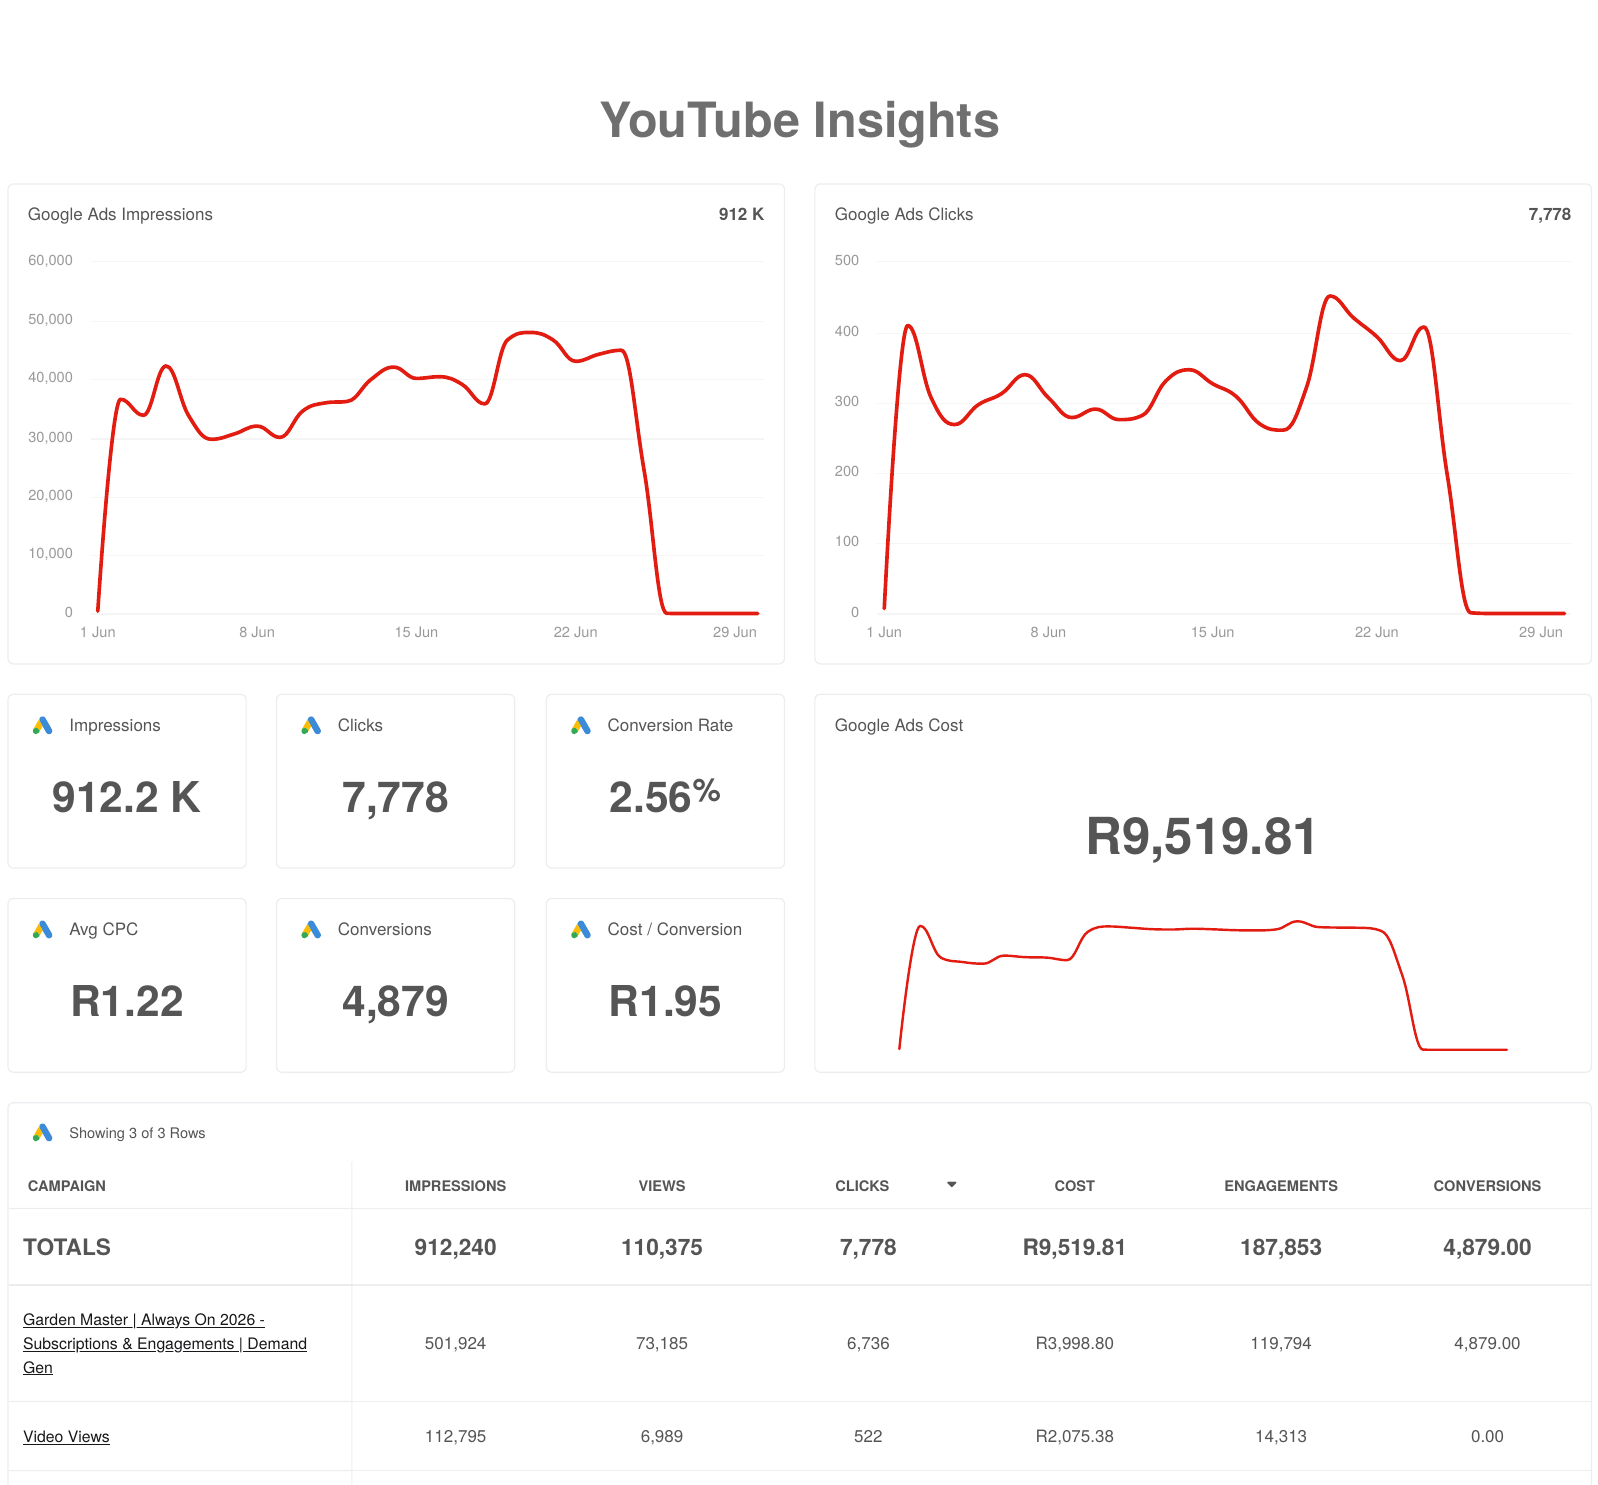Image resolution: width=1598 pixels, height=1485 pixels.
Task: Select the 912.2 K Impressions value
Action: pyautogui.click(x=126, y=798)
